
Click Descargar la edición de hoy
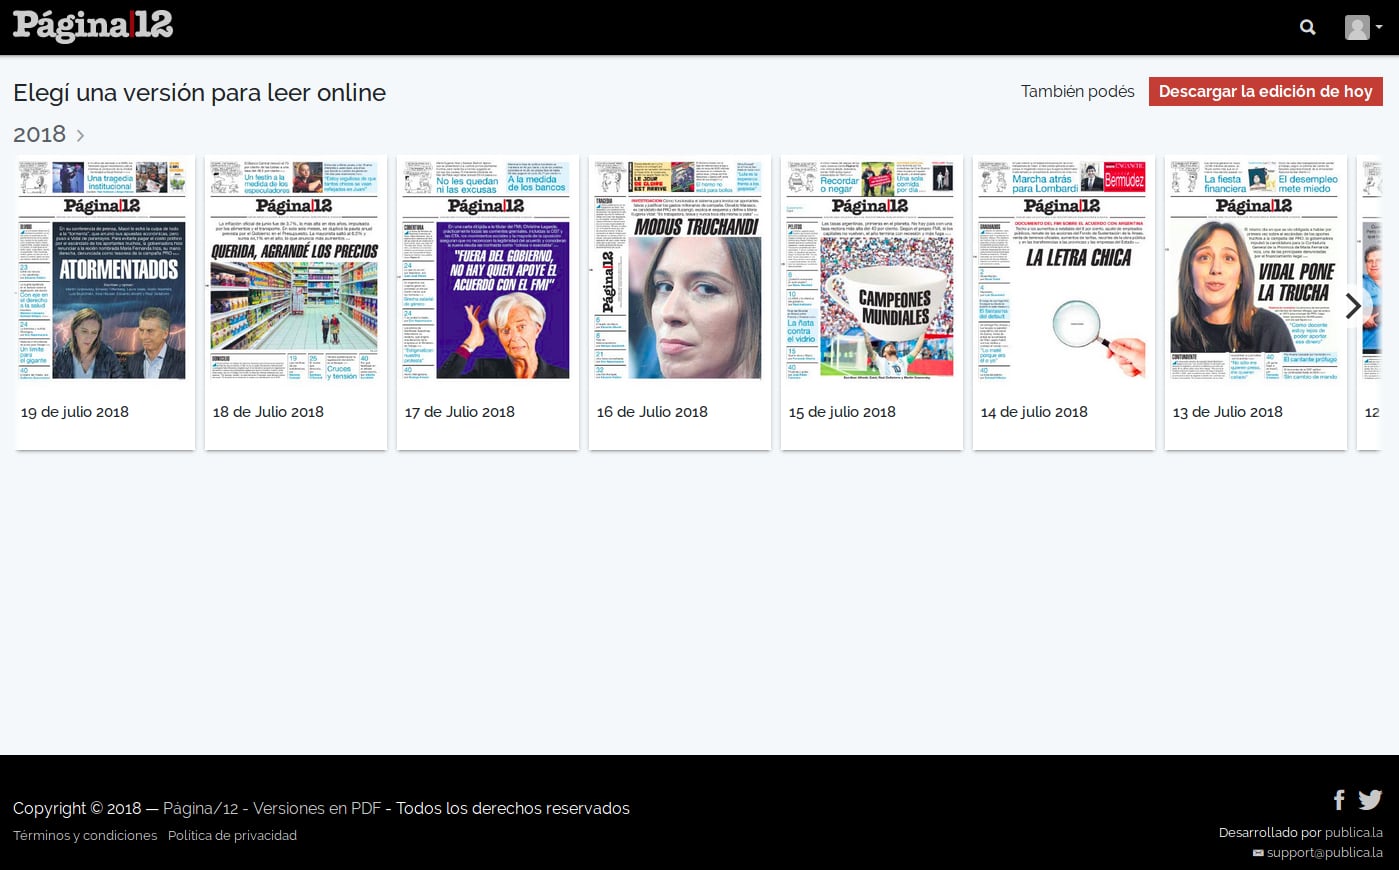(1265, 91)
